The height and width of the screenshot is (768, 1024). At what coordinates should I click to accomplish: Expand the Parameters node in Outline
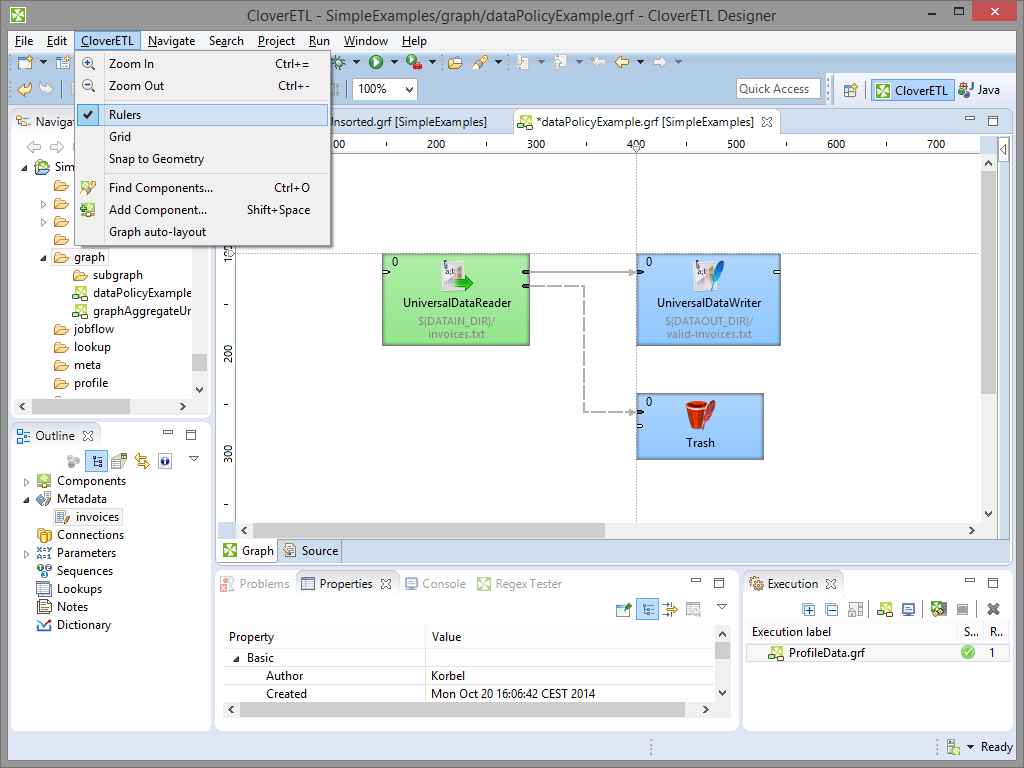click(26, 554)
